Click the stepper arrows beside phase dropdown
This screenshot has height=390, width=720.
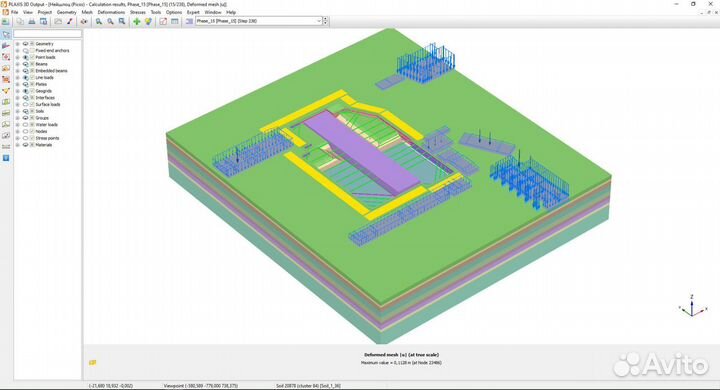pos(326,21)
